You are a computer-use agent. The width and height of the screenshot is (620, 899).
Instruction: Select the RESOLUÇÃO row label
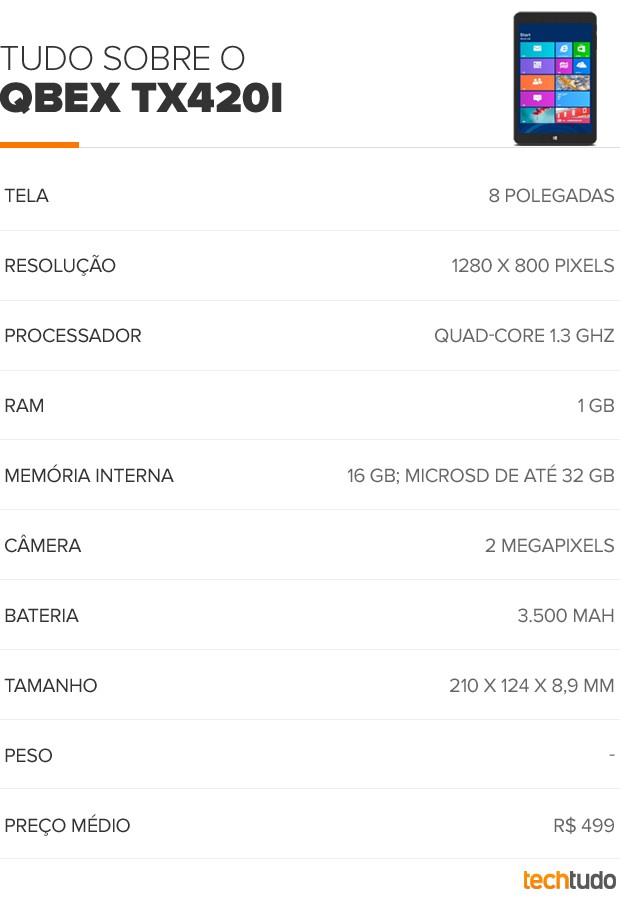pyautogui.click(x=60, y=266)
